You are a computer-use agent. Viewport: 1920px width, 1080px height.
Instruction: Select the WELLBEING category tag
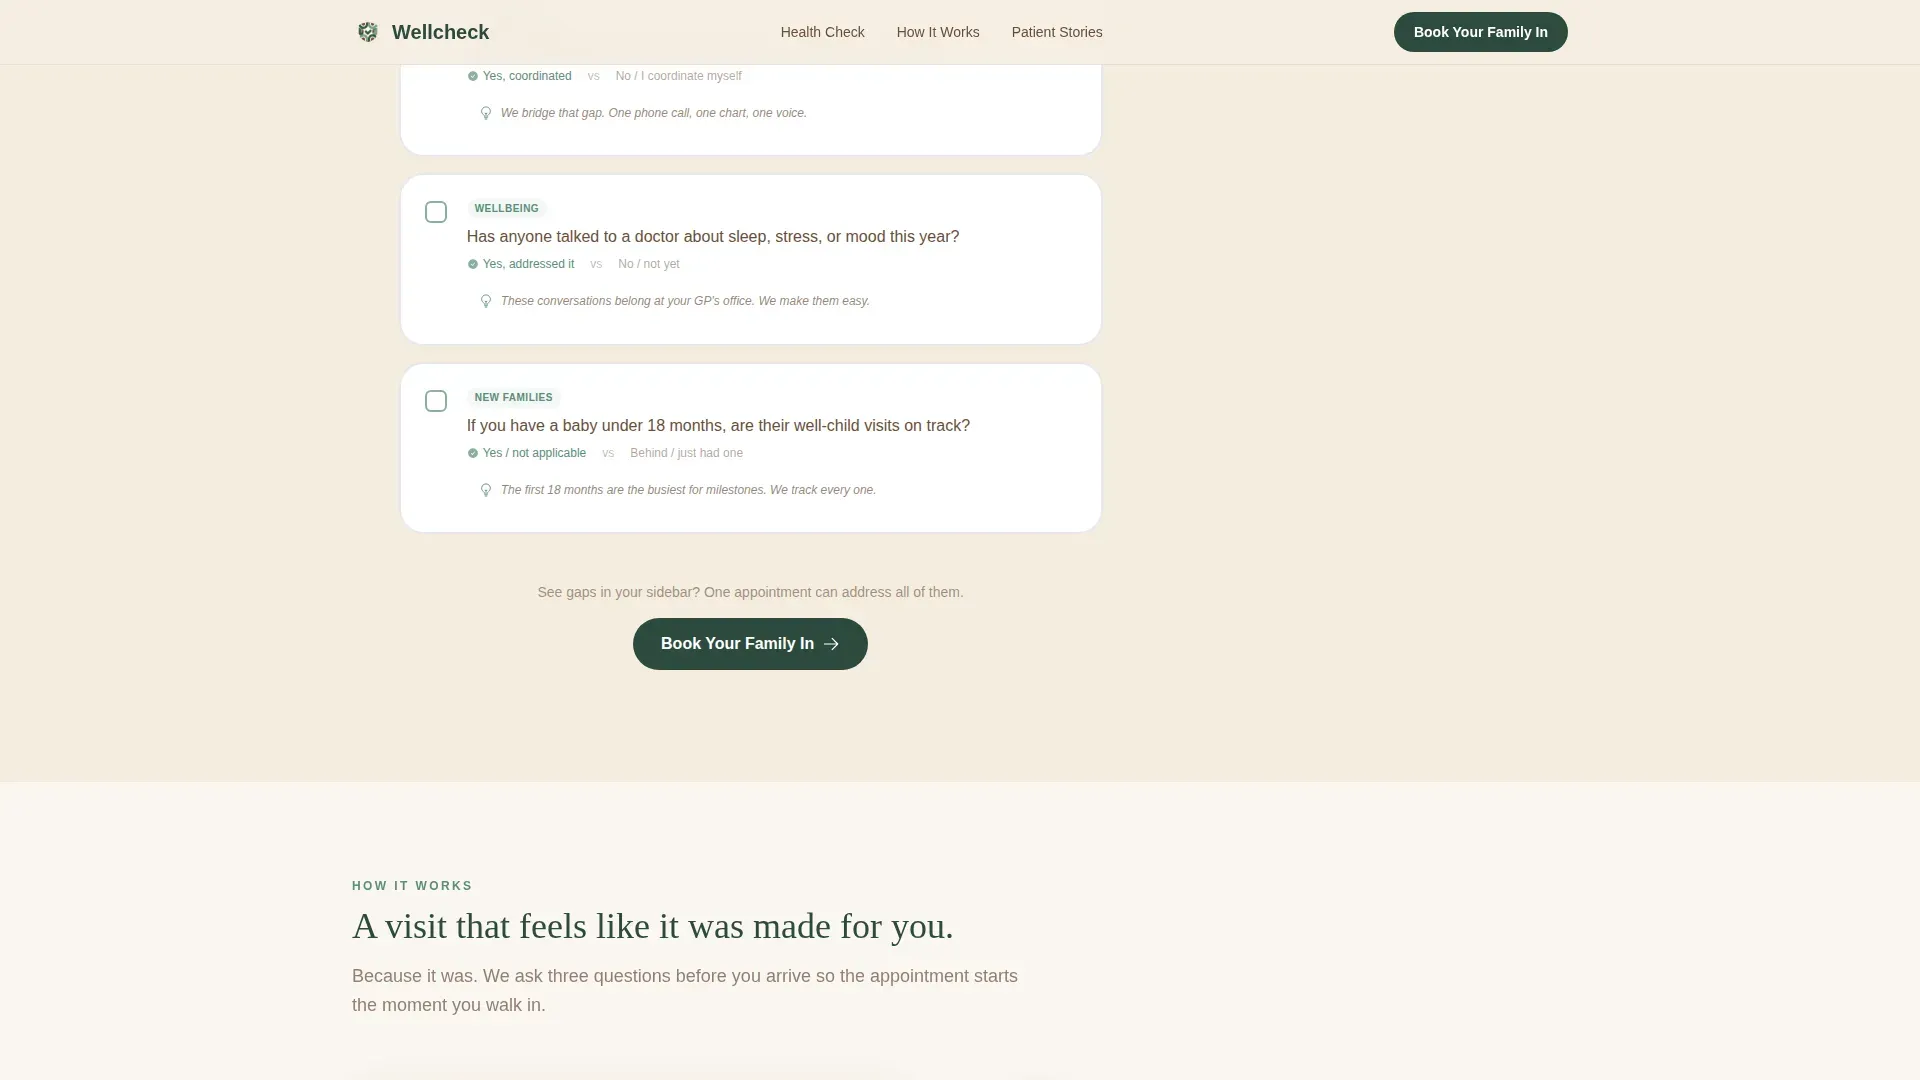pos(506,208)
